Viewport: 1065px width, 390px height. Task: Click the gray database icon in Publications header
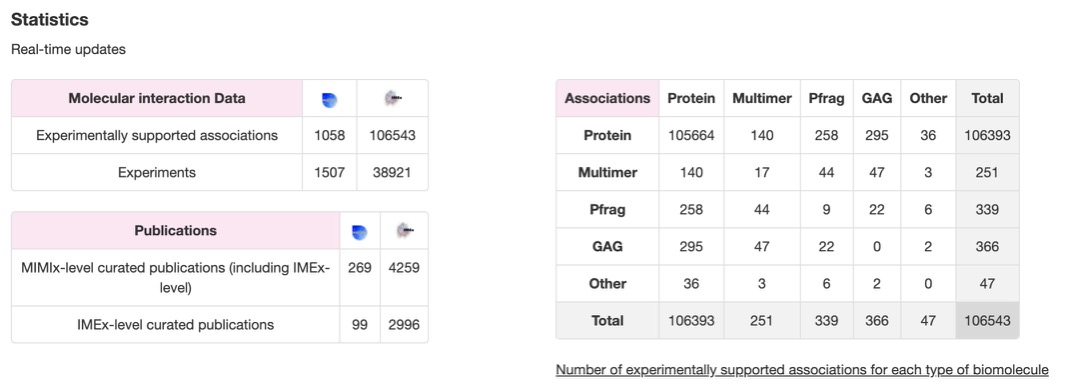404,231
